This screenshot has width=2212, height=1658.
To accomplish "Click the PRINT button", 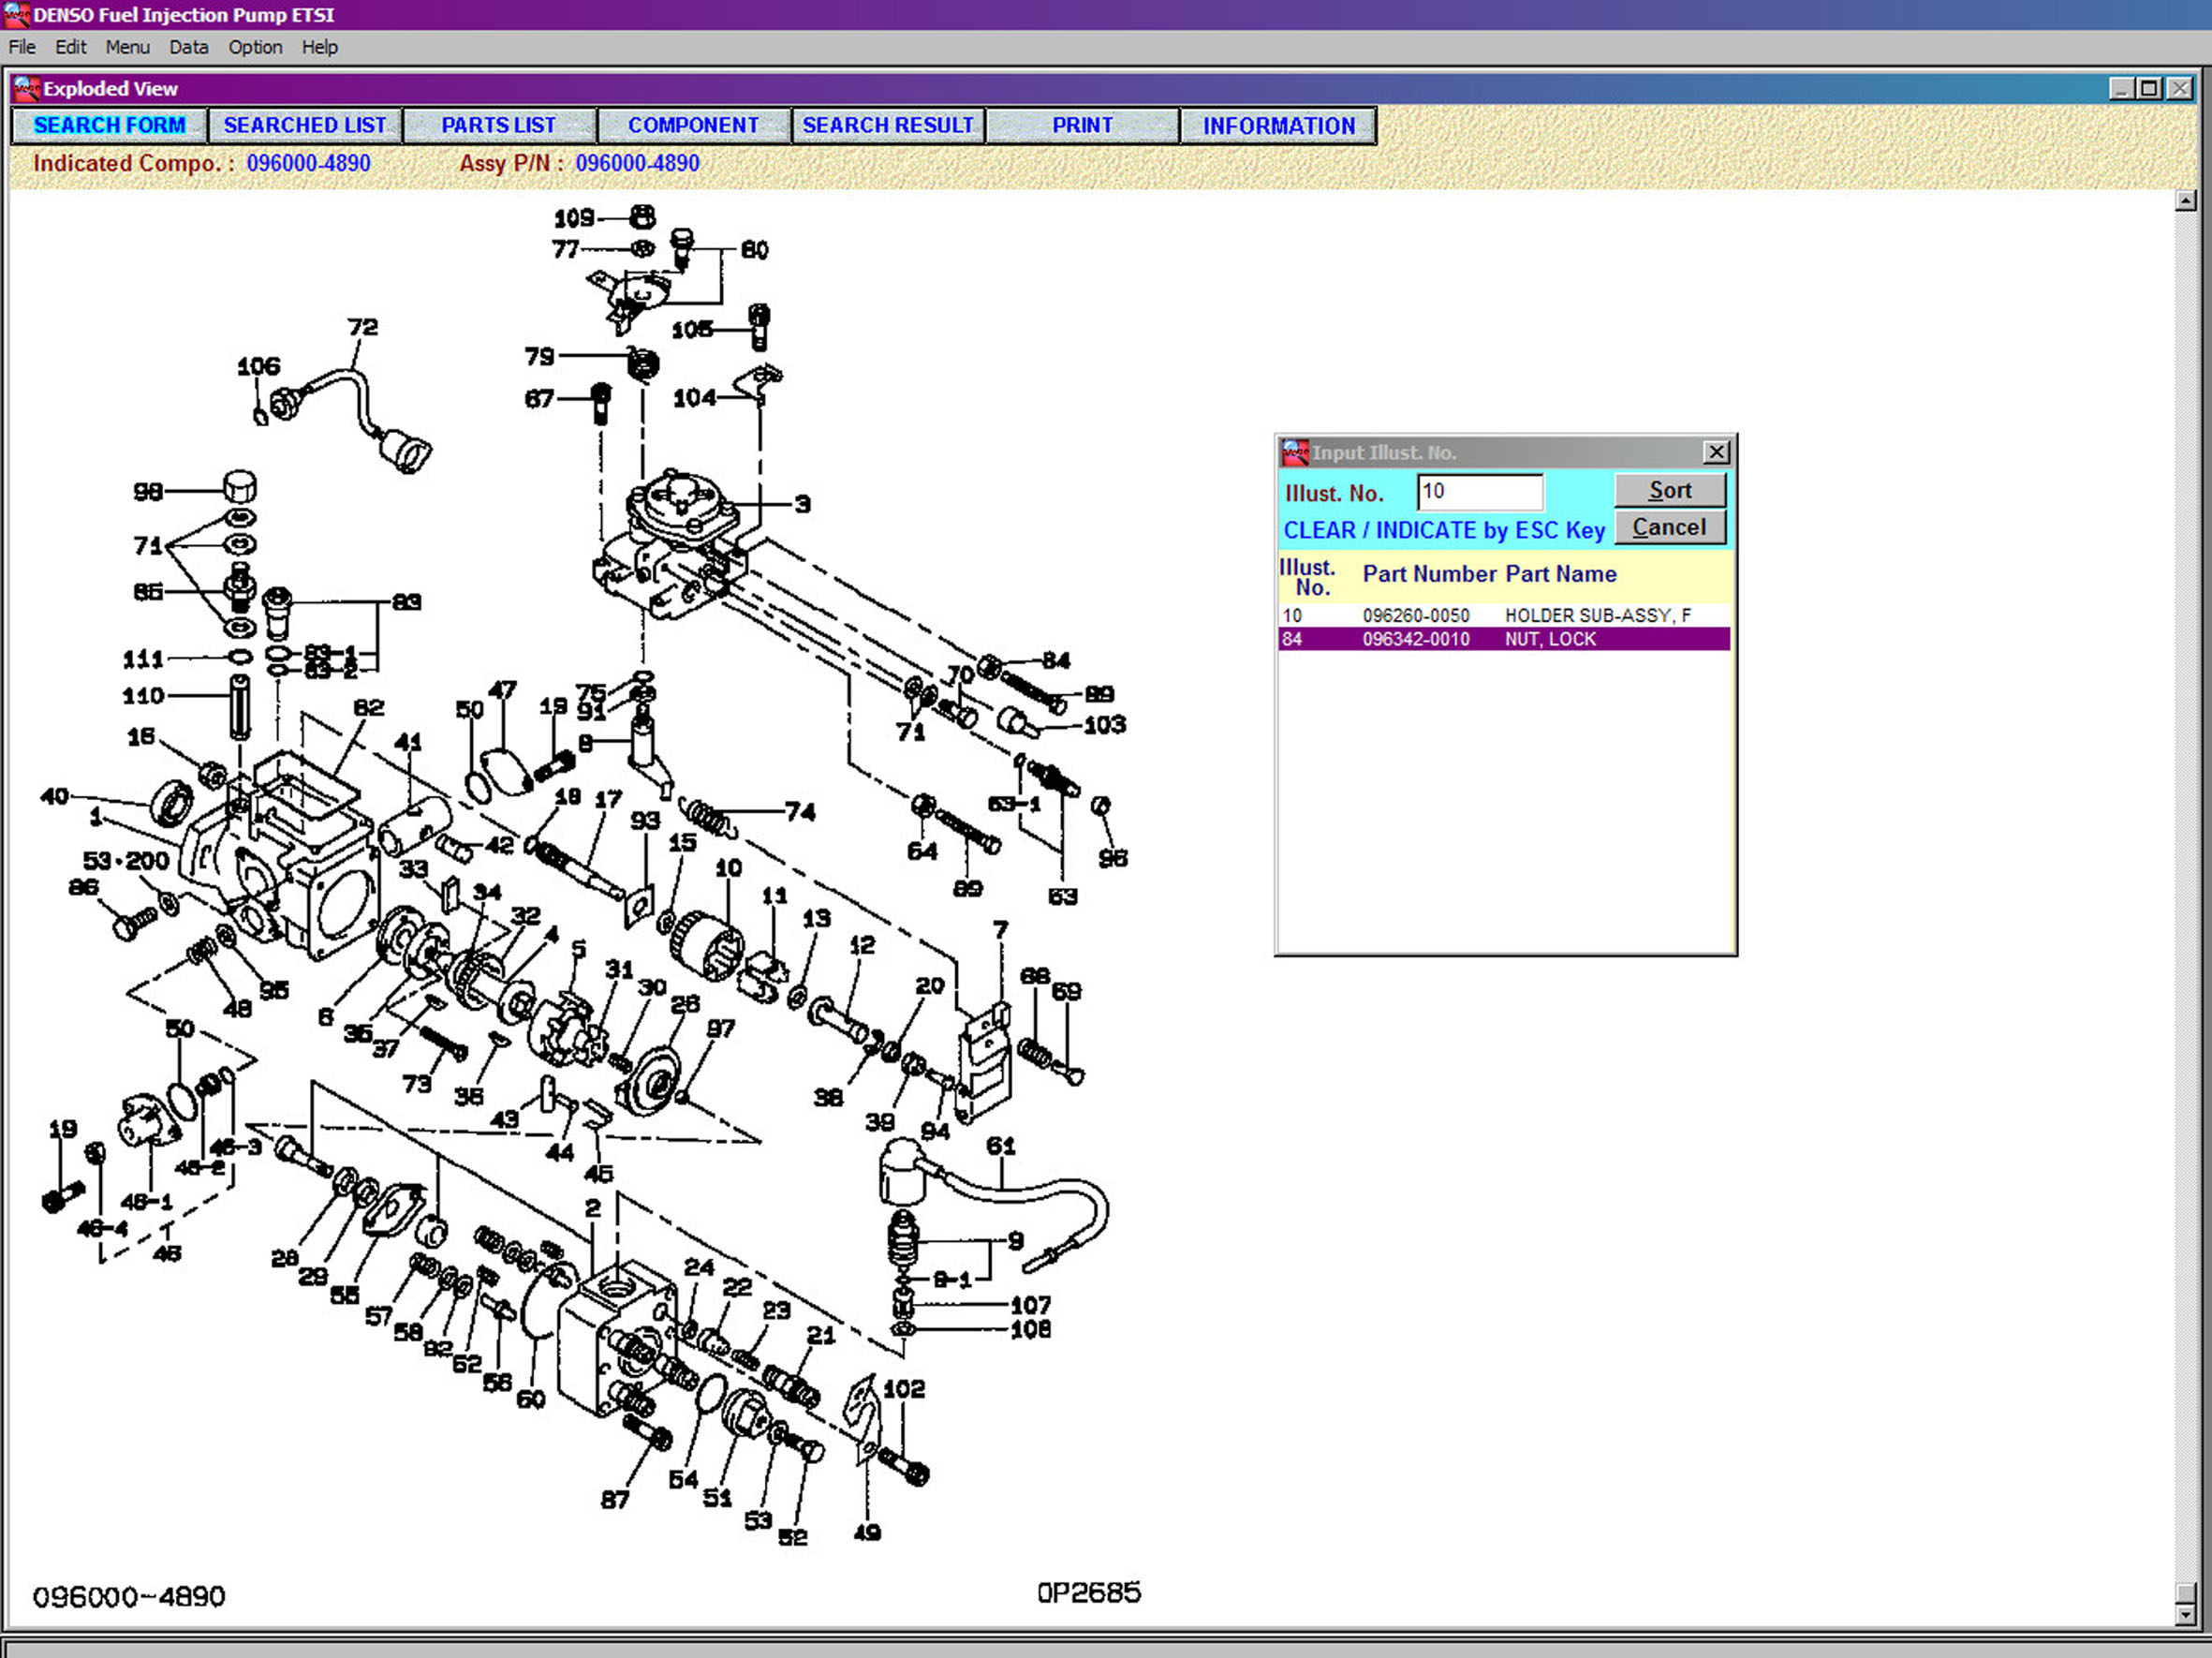I will click(x=1082, y=125).
